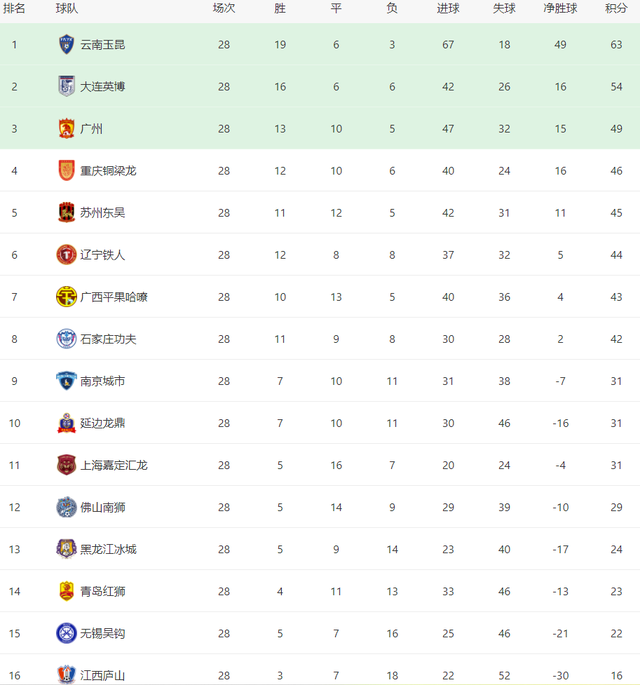
Task: Click the 云南玉昆 team logo
Action: click(x=66, y=45)
